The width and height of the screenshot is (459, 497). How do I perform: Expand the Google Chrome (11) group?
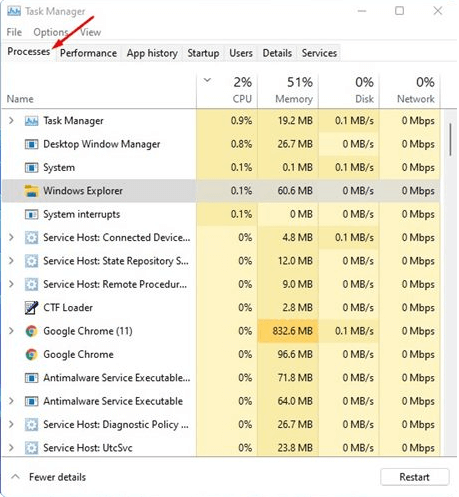[11, 331]
